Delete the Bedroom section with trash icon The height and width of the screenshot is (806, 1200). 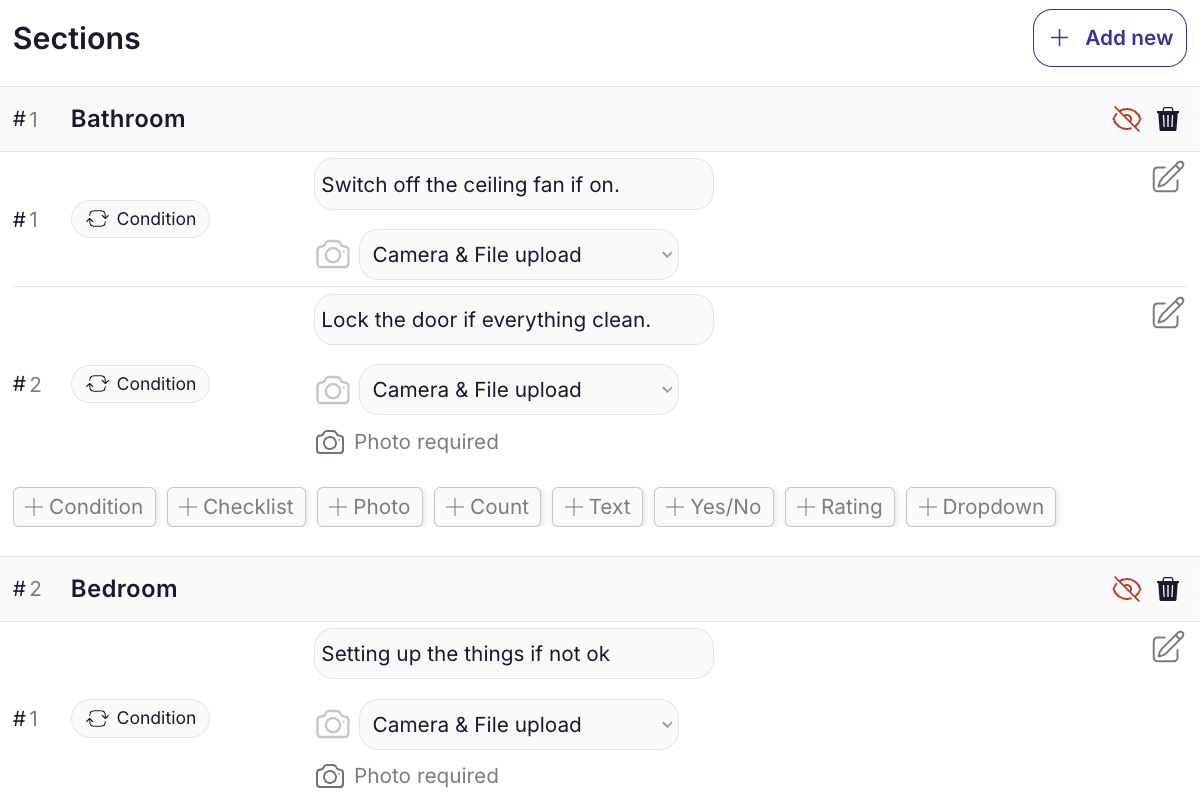pos(1167,590)
